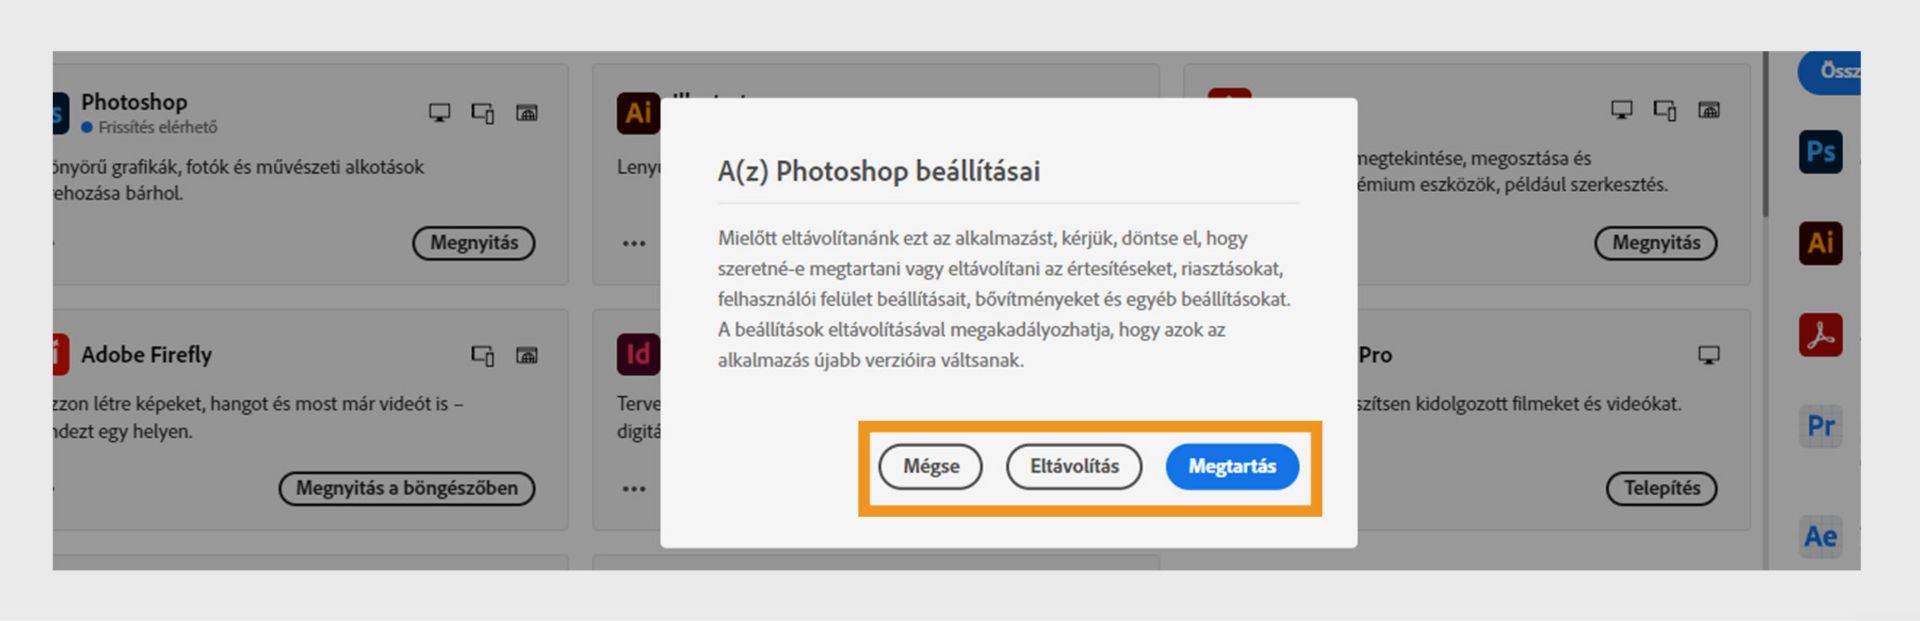
Task: Click Illustrator app icon on card
Action: [x=638, y=113]
